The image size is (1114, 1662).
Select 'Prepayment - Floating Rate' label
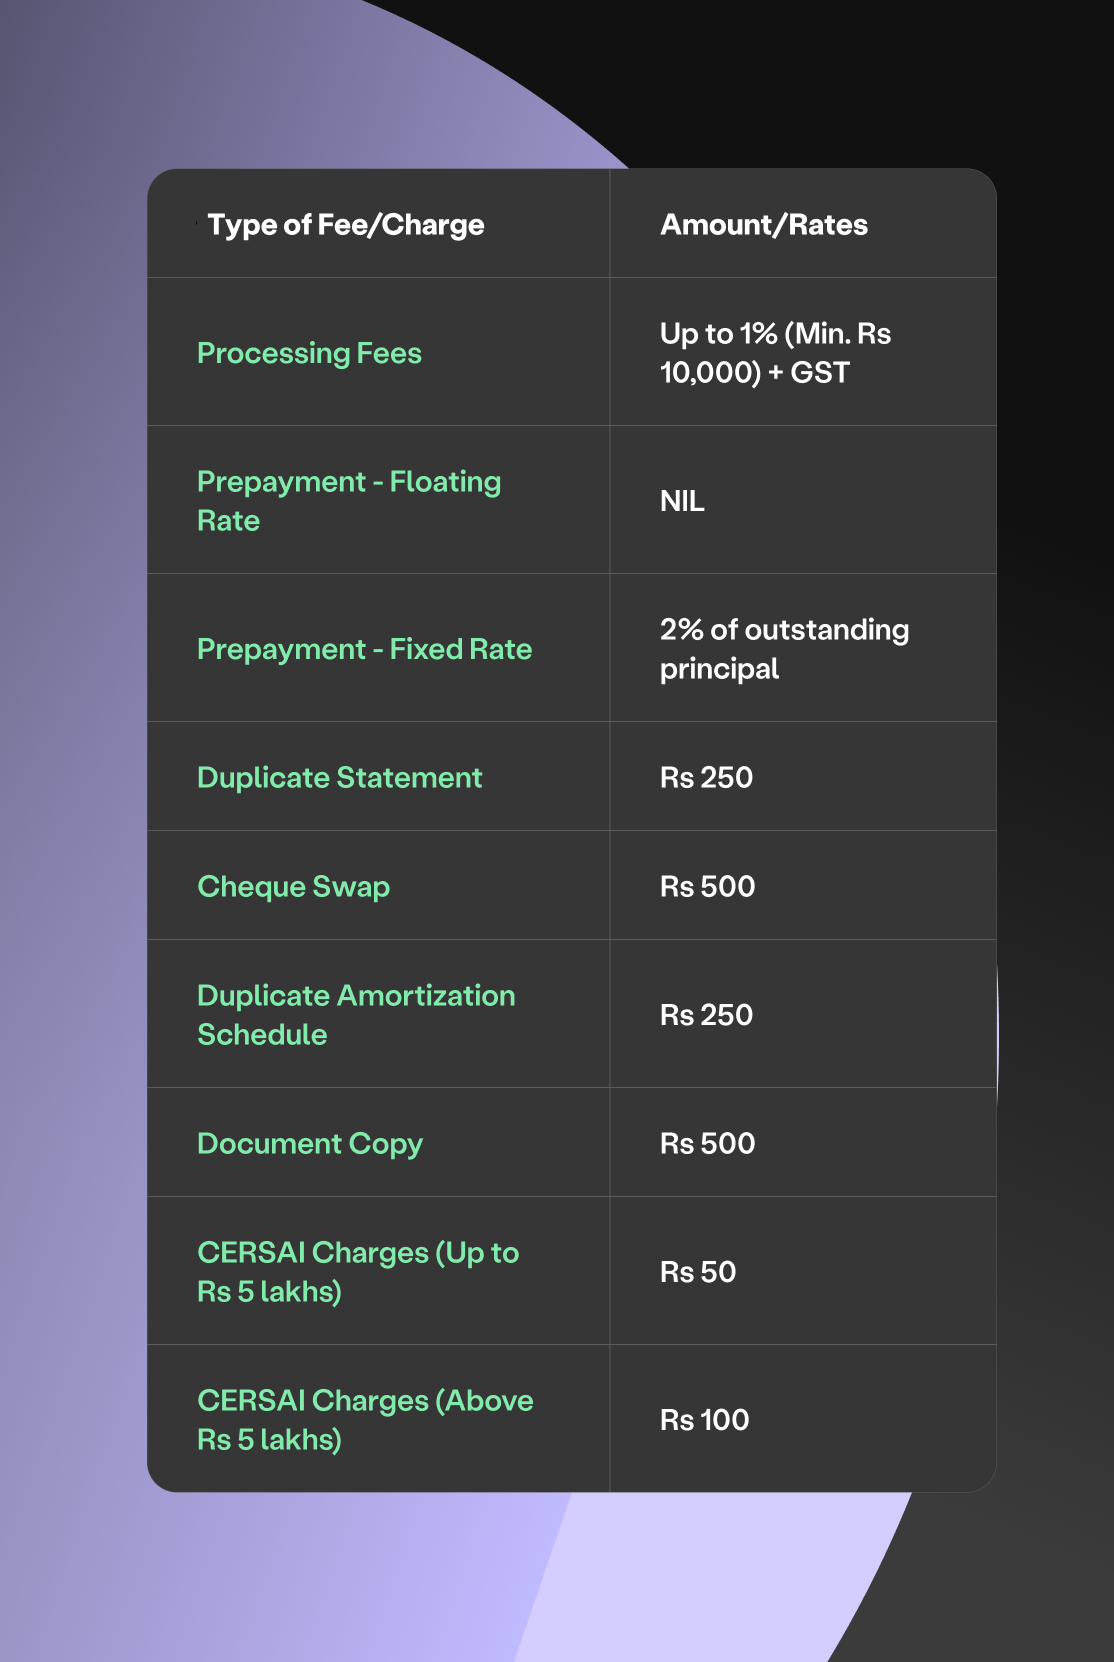348,501
